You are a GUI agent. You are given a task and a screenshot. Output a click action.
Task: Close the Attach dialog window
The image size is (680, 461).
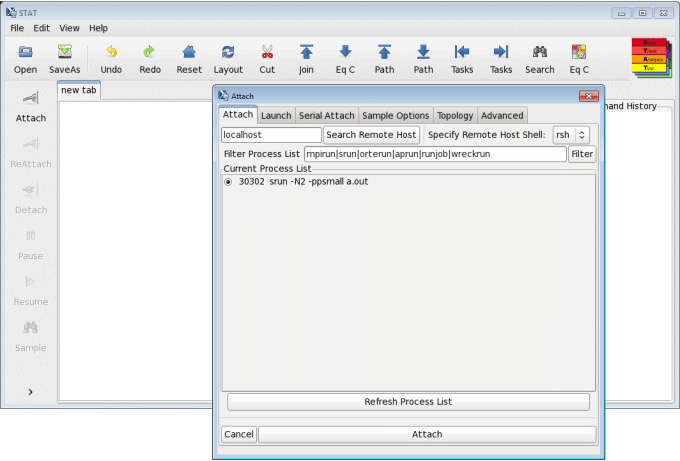[x=589, y=96]
